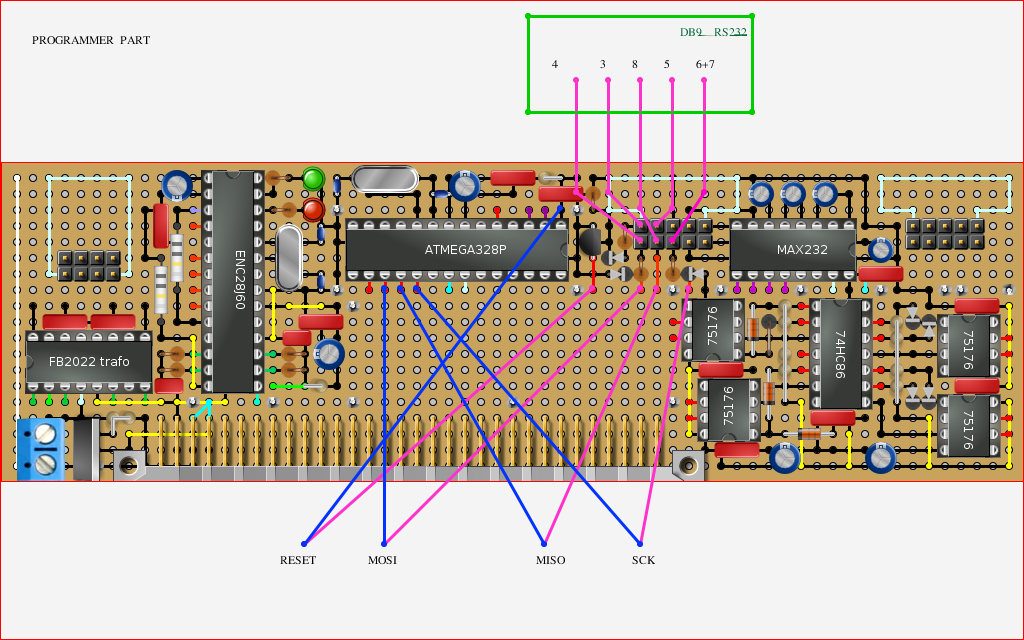Click DB9 pin 6+7 label
1024x640 pixels.
705,64
